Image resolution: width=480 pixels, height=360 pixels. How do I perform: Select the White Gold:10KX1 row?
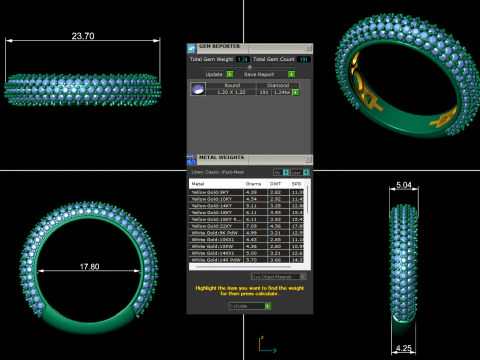[x=246, y=239]
